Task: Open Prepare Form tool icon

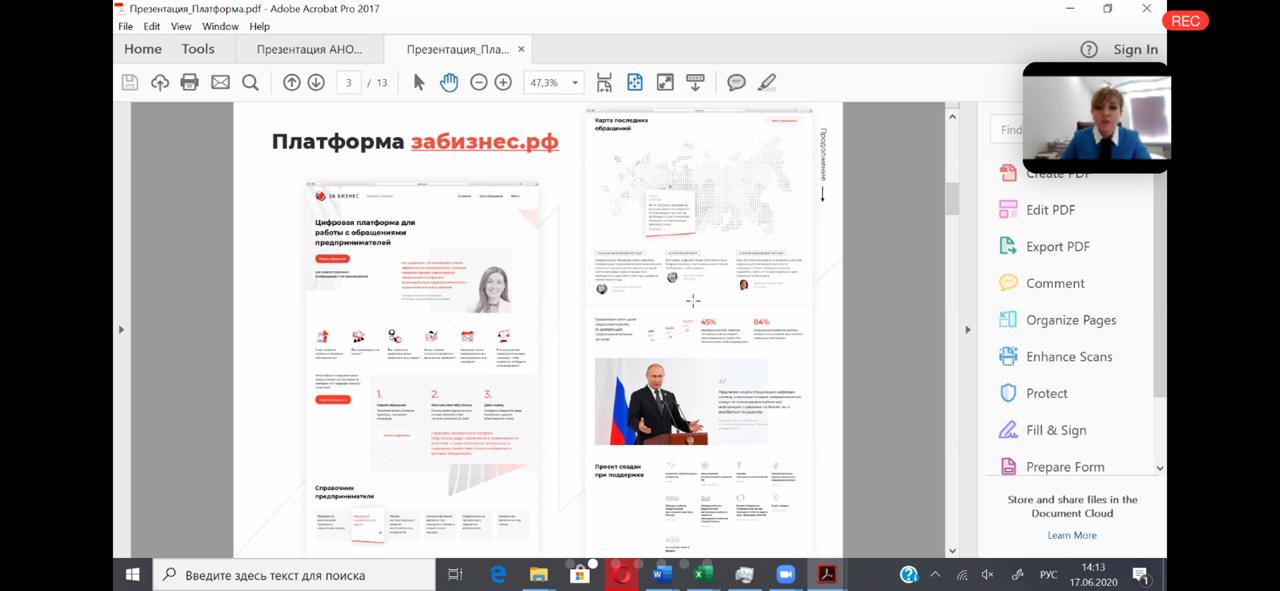Action: click(1008, 467)
